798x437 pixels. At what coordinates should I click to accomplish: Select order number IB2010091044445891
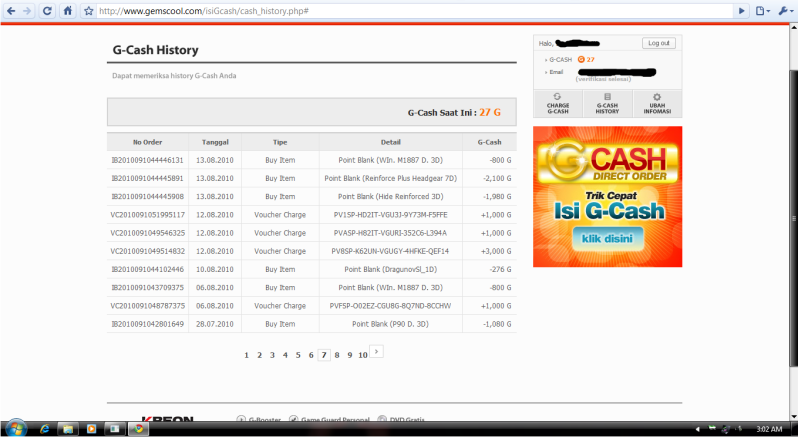click(148, 178)
